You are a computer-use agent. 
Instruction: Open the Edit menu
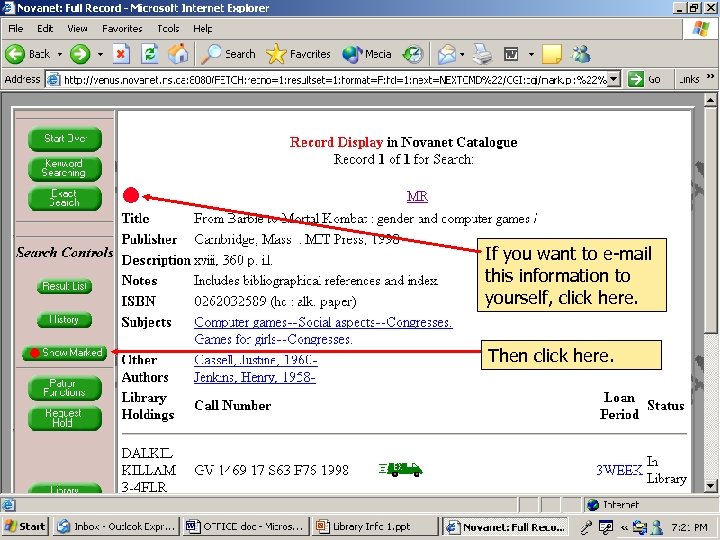[x=45, y=28]
